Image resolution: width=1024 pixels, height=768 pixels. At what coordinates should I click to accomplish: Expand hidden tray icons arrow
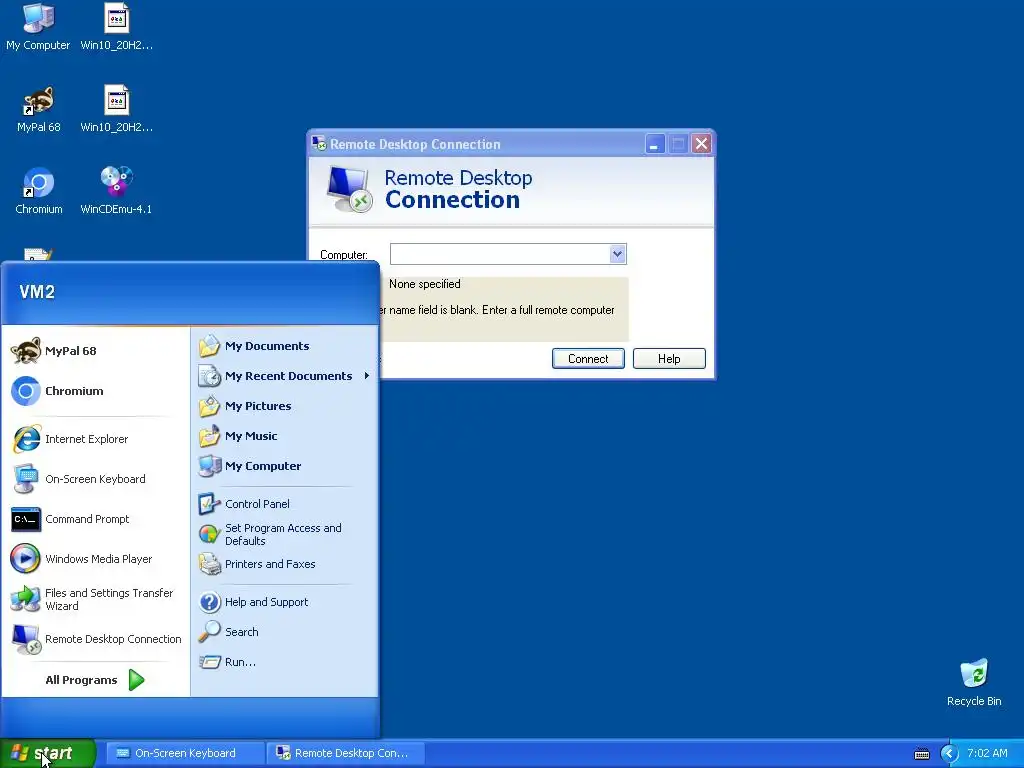click(x=948, y=754)
